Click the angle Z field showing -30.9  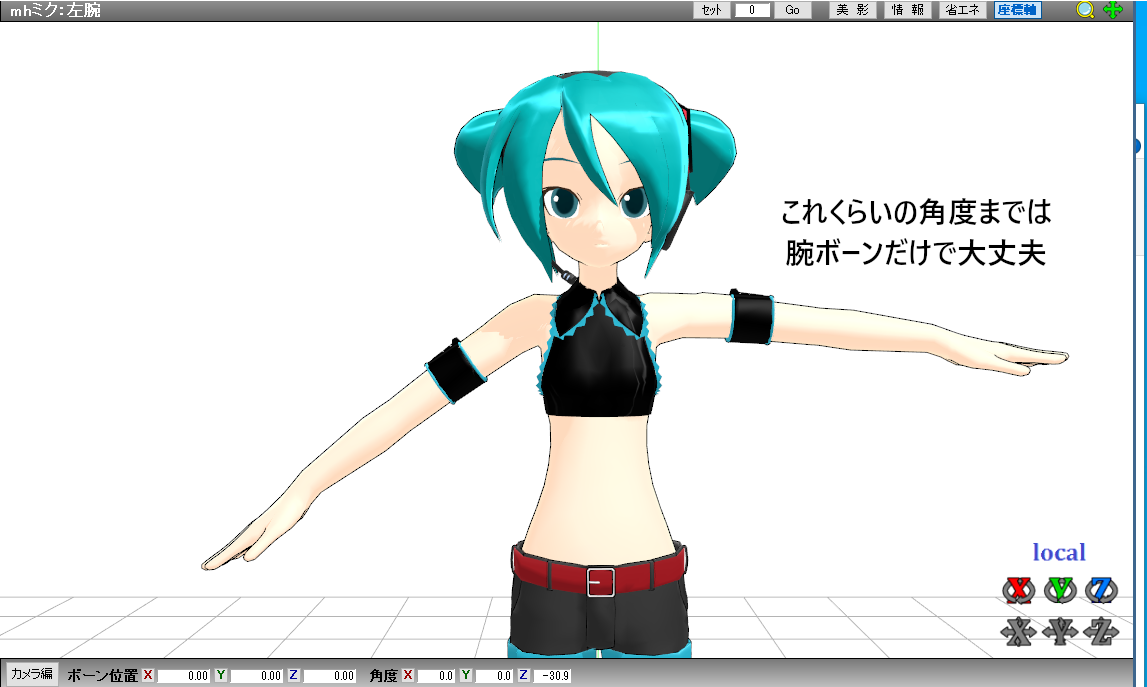[x=552, y=675]
